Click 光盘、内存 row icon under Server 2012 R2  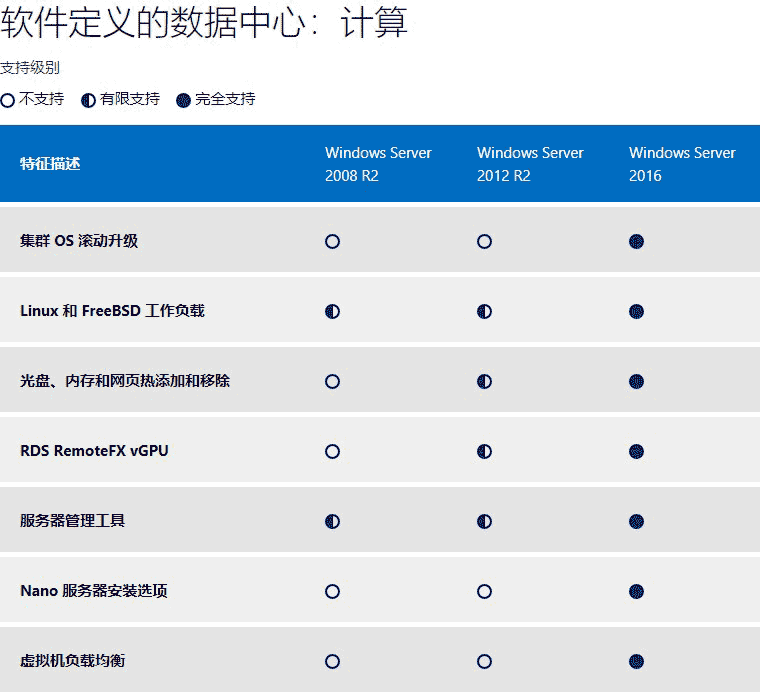coord(485,382)
